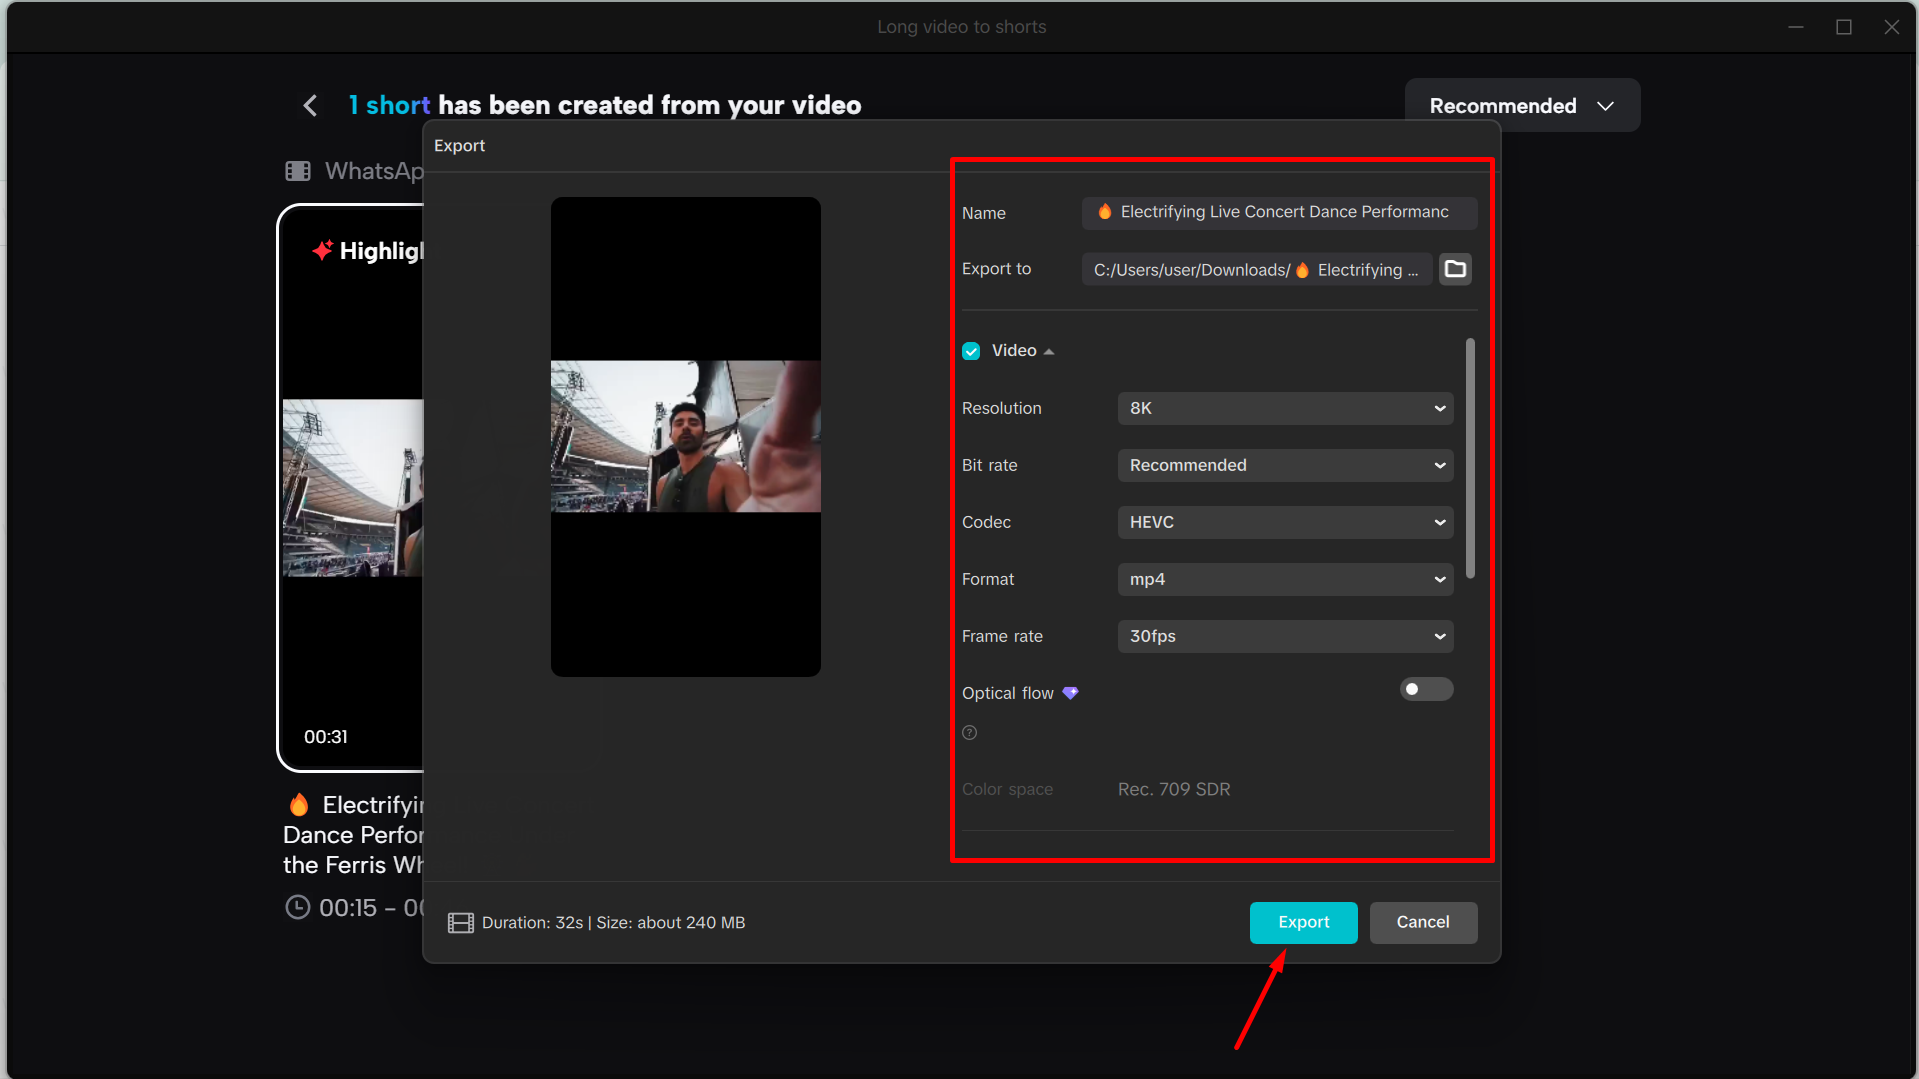The image size is (1919, 1079).
Task: Click the clock icon beside 00:15
Action: tap(298, 907)
